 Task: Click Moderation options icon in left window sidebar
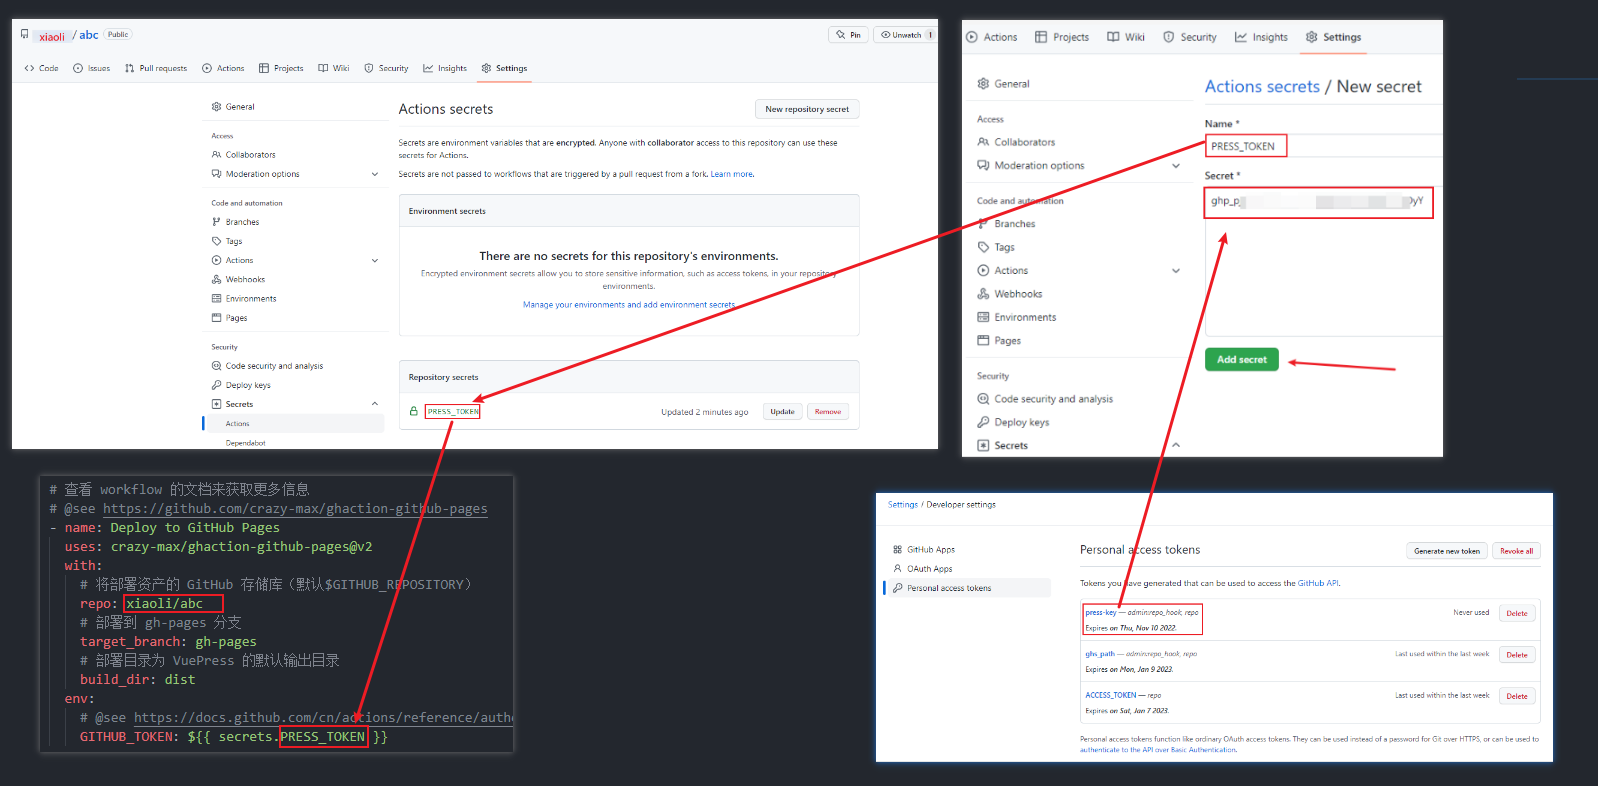coord(216,174)
